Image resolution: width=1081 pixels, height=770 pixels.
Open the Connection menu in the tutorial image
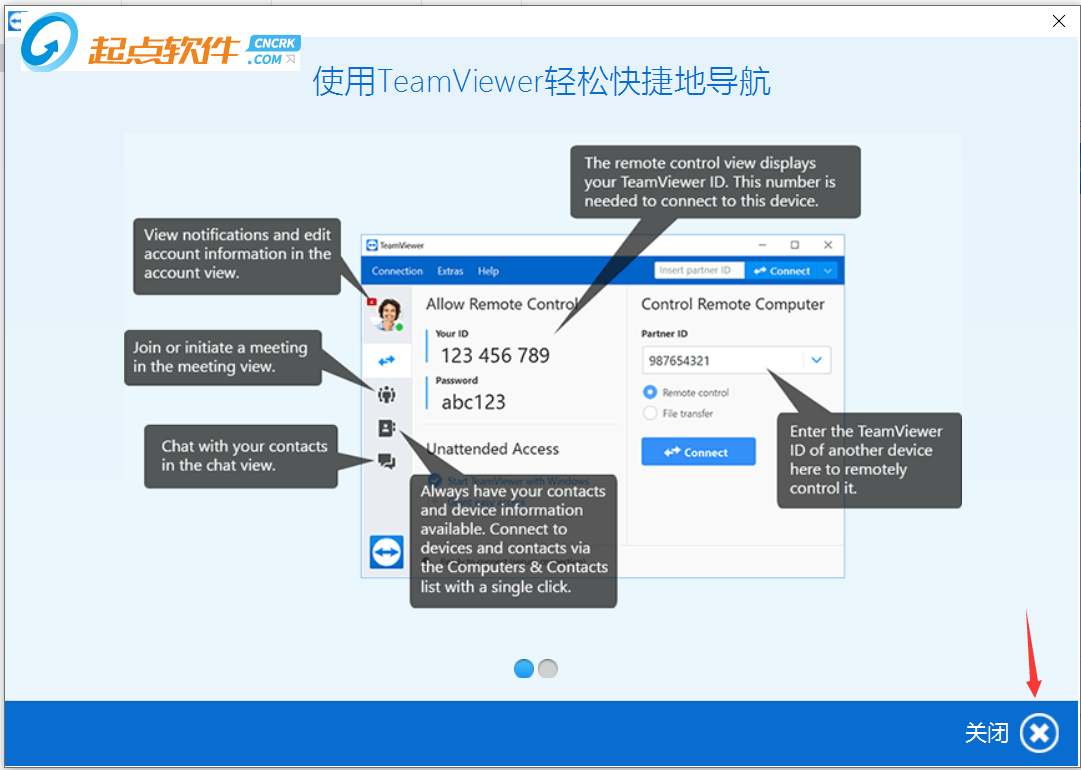397,271
